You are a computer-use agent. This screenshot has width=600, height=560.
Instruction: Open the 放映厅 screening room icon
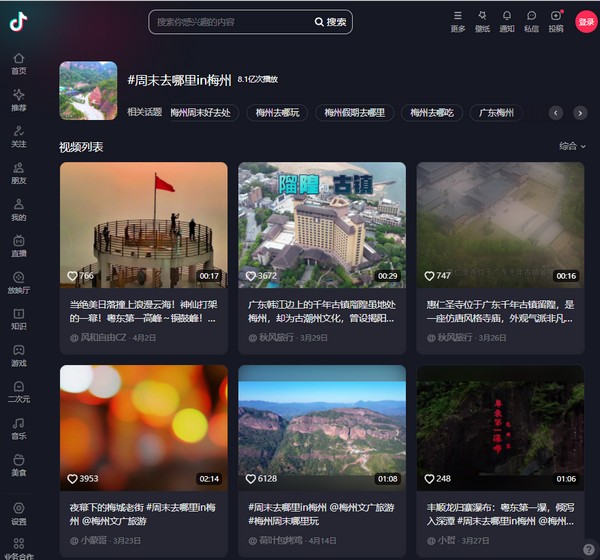(18, 282)
